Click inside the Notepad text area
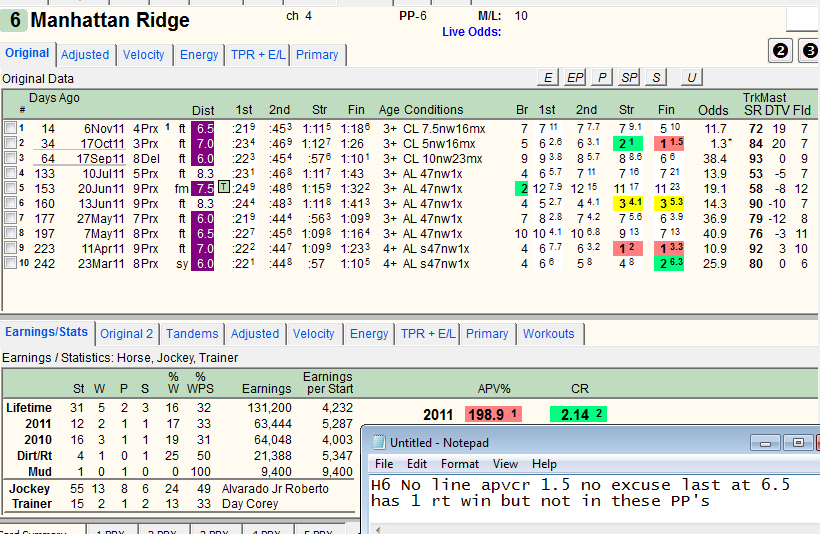The image size is (820, 534). click(x=594, y=498)
